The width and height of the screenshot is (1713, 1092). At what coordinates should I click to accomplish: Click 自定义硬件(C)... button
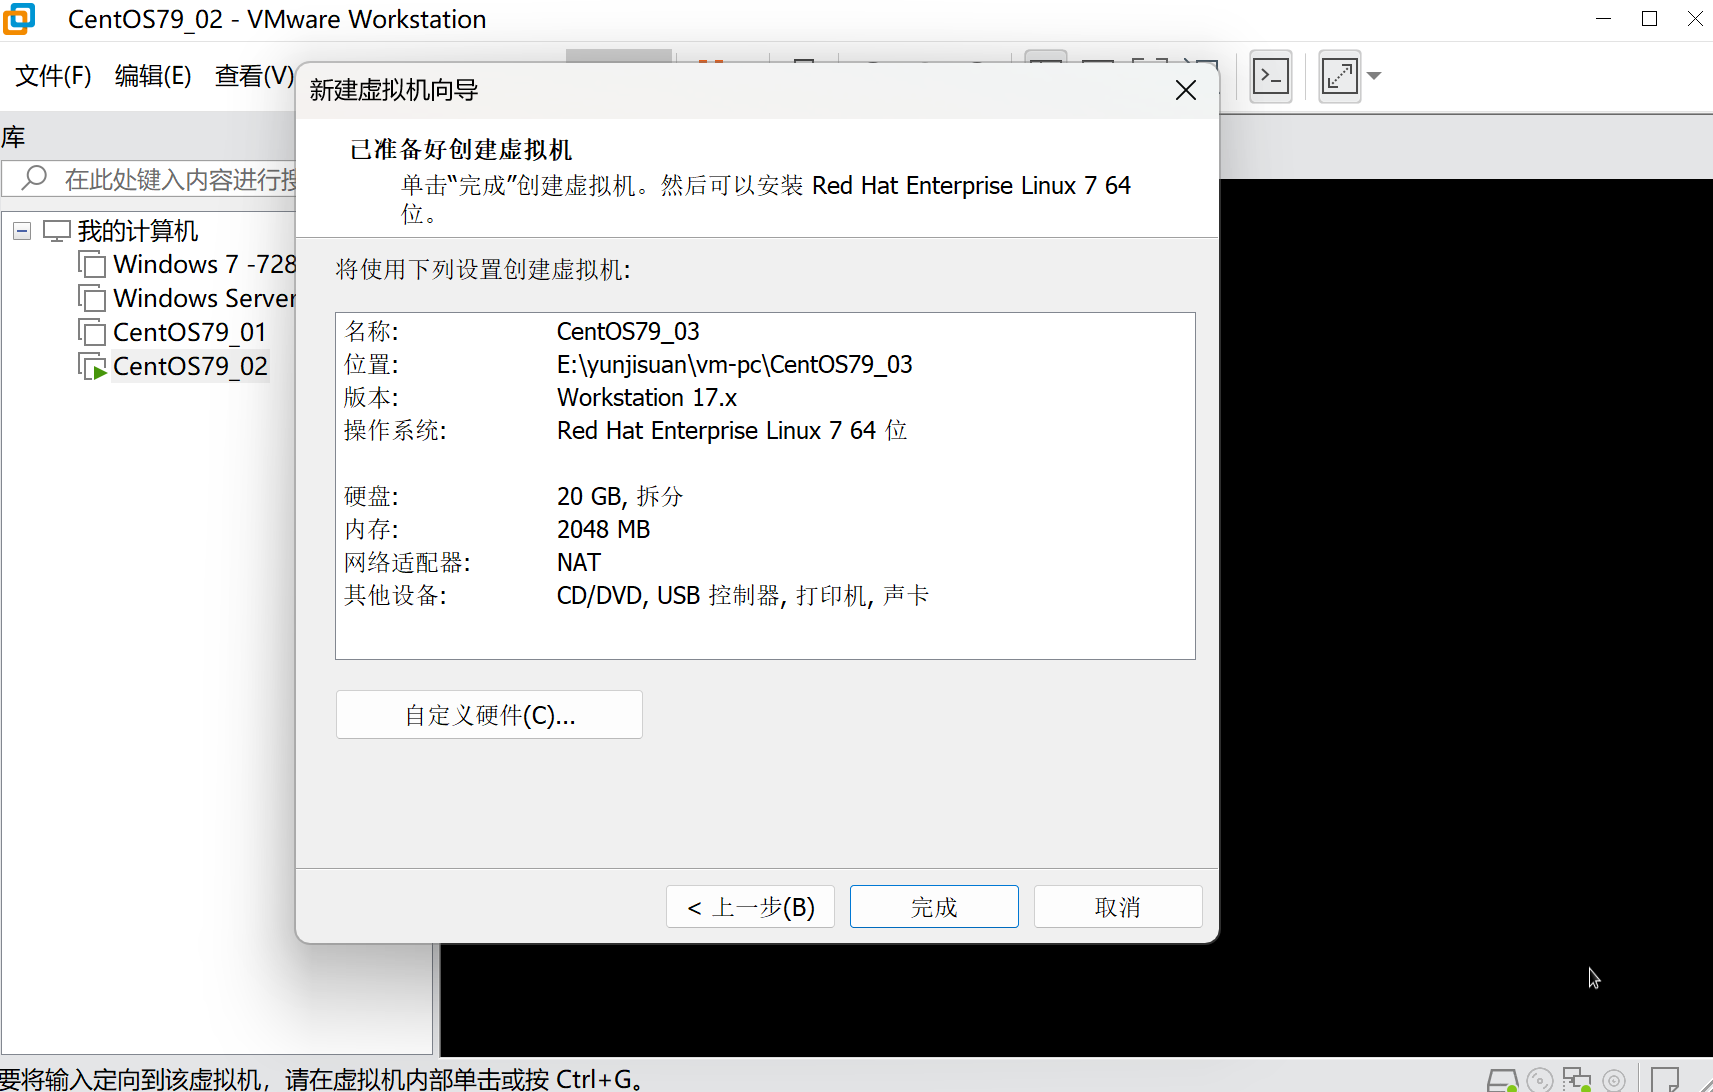[489, 715]
